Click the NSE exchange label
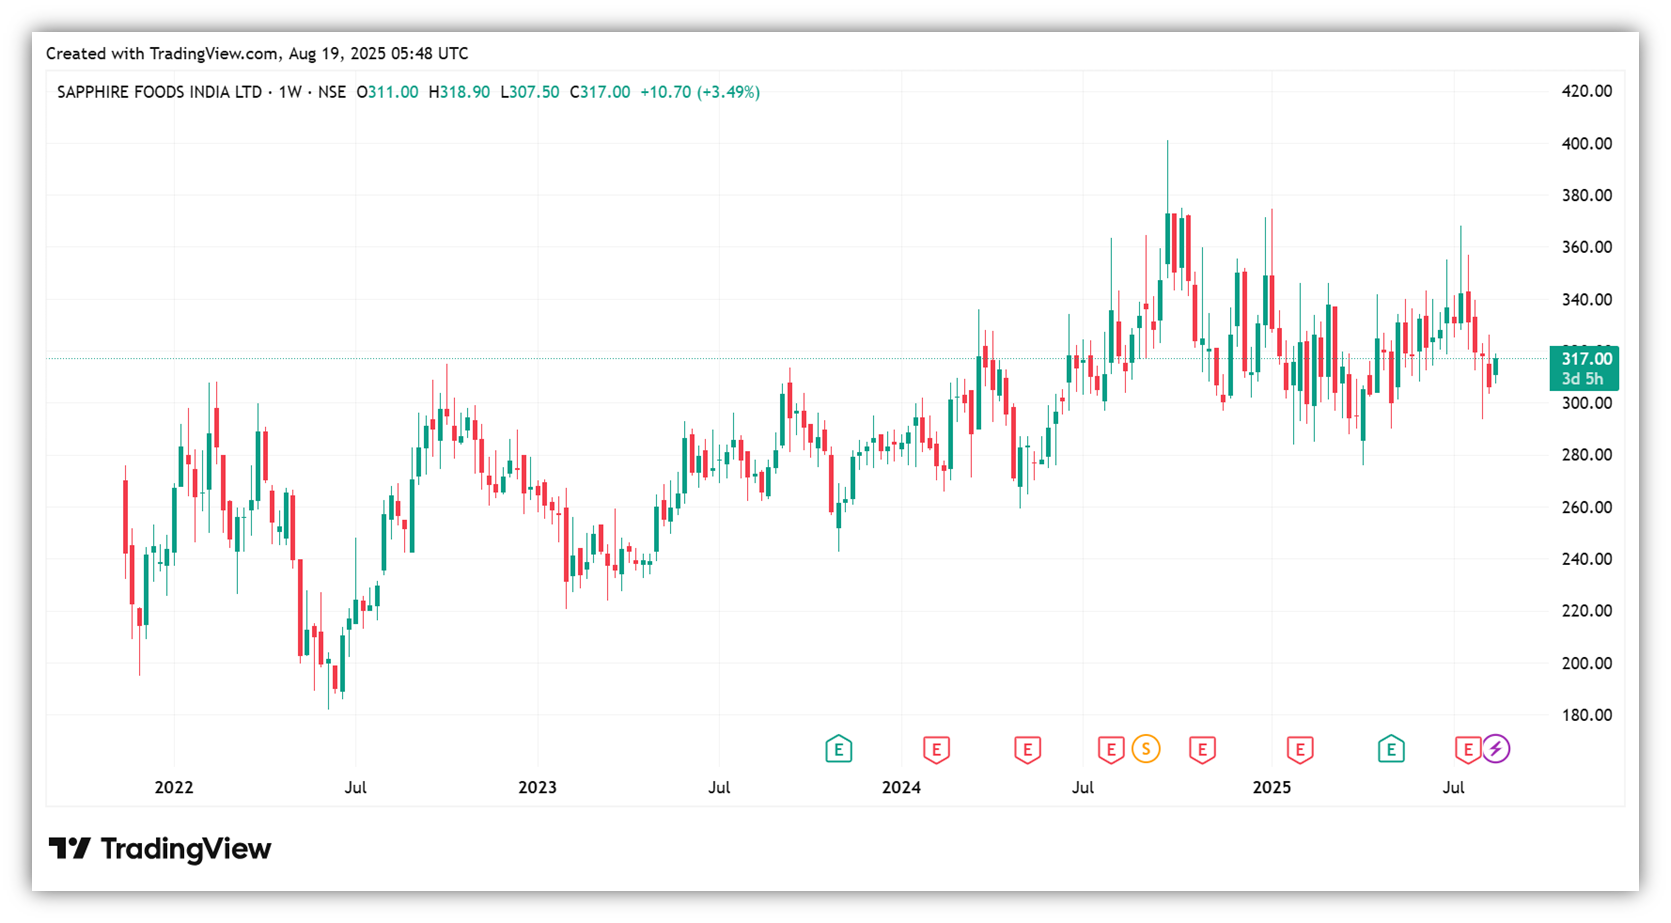The image size is (1671, 923). click(332, 92)
